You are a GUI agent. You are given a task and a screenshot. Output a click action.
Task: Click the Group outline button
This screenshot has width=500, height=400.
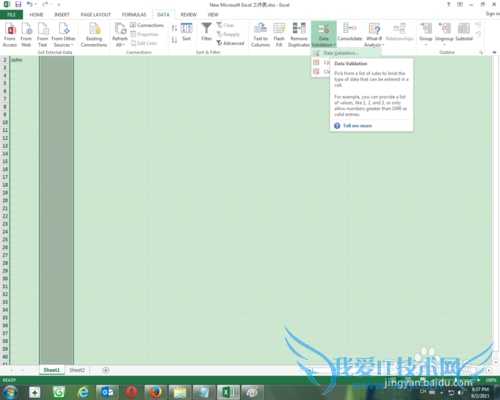click(426, 34)
